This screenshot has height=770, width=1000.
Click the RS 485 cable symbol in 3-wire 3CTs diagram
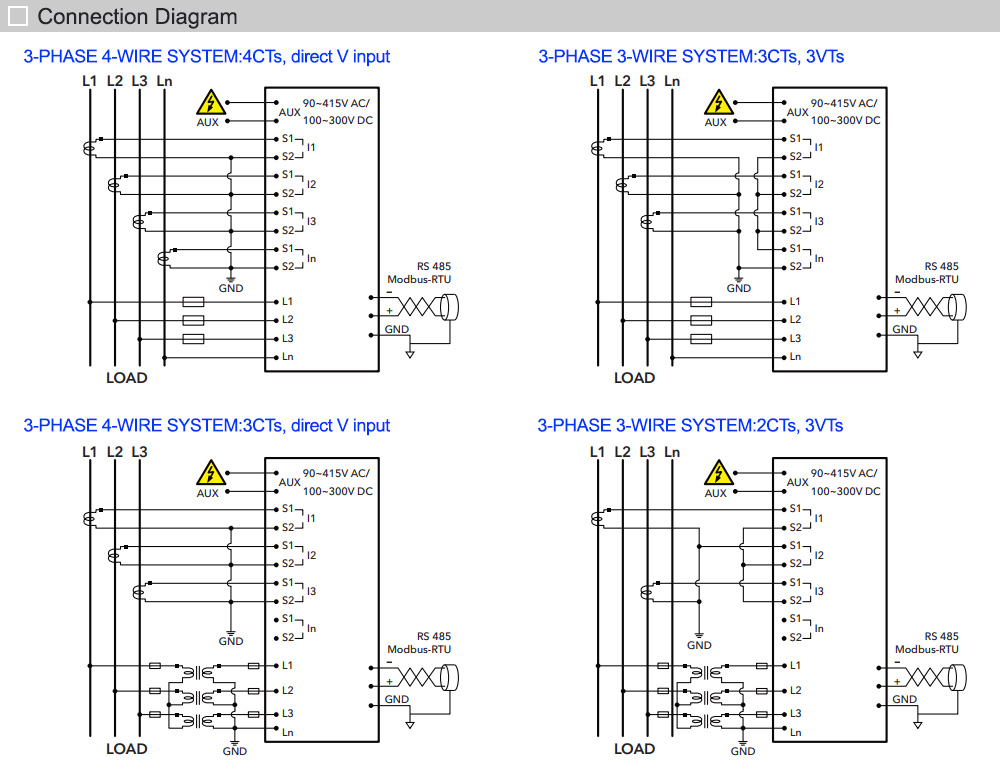930,307
